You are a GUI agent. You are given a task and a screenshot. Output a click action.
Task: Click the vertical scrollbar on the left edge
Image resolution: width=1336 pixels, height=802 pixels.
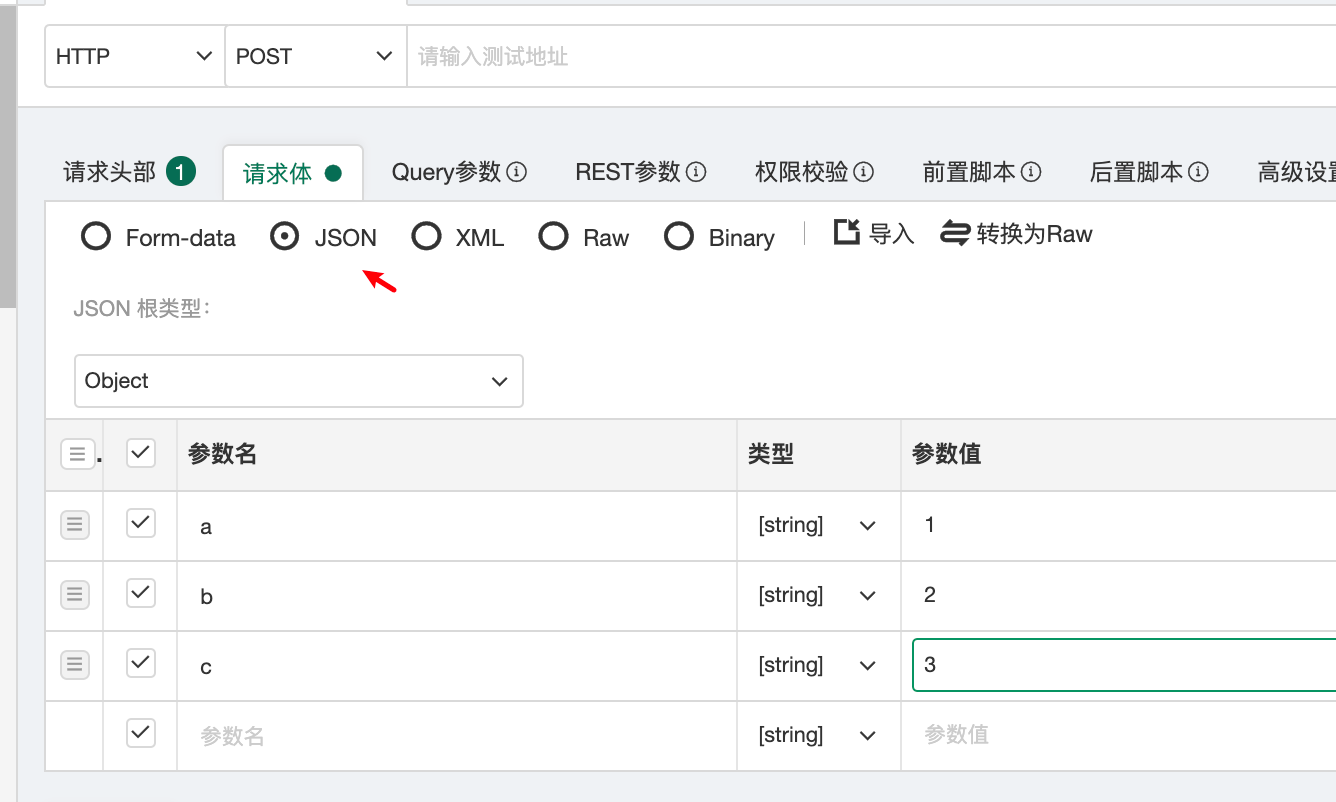tap(8, 157)
